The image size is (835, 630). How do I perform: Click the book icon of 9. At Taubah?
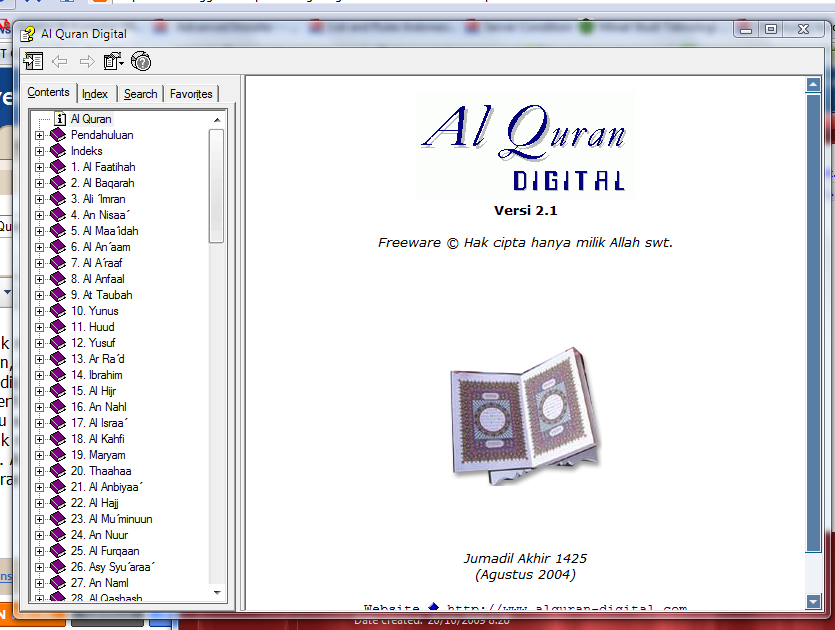point(58,294)
